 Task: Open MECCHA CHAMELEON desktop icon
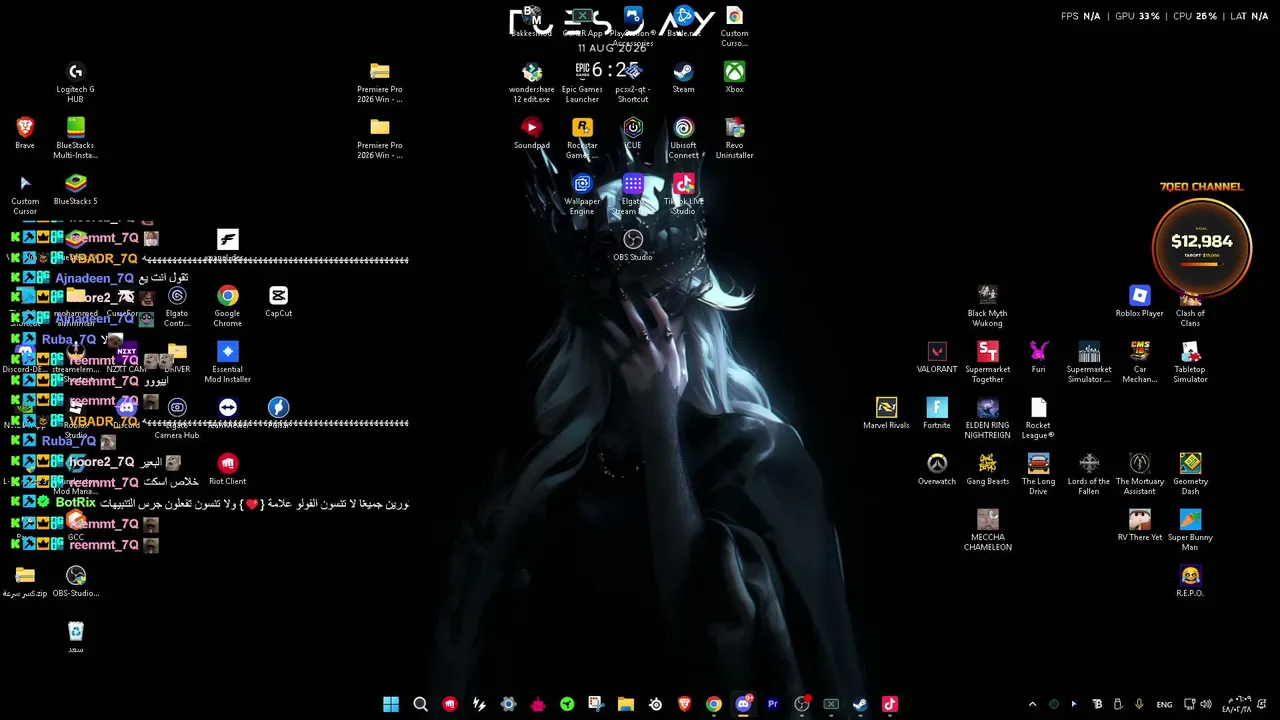[987, 530]
